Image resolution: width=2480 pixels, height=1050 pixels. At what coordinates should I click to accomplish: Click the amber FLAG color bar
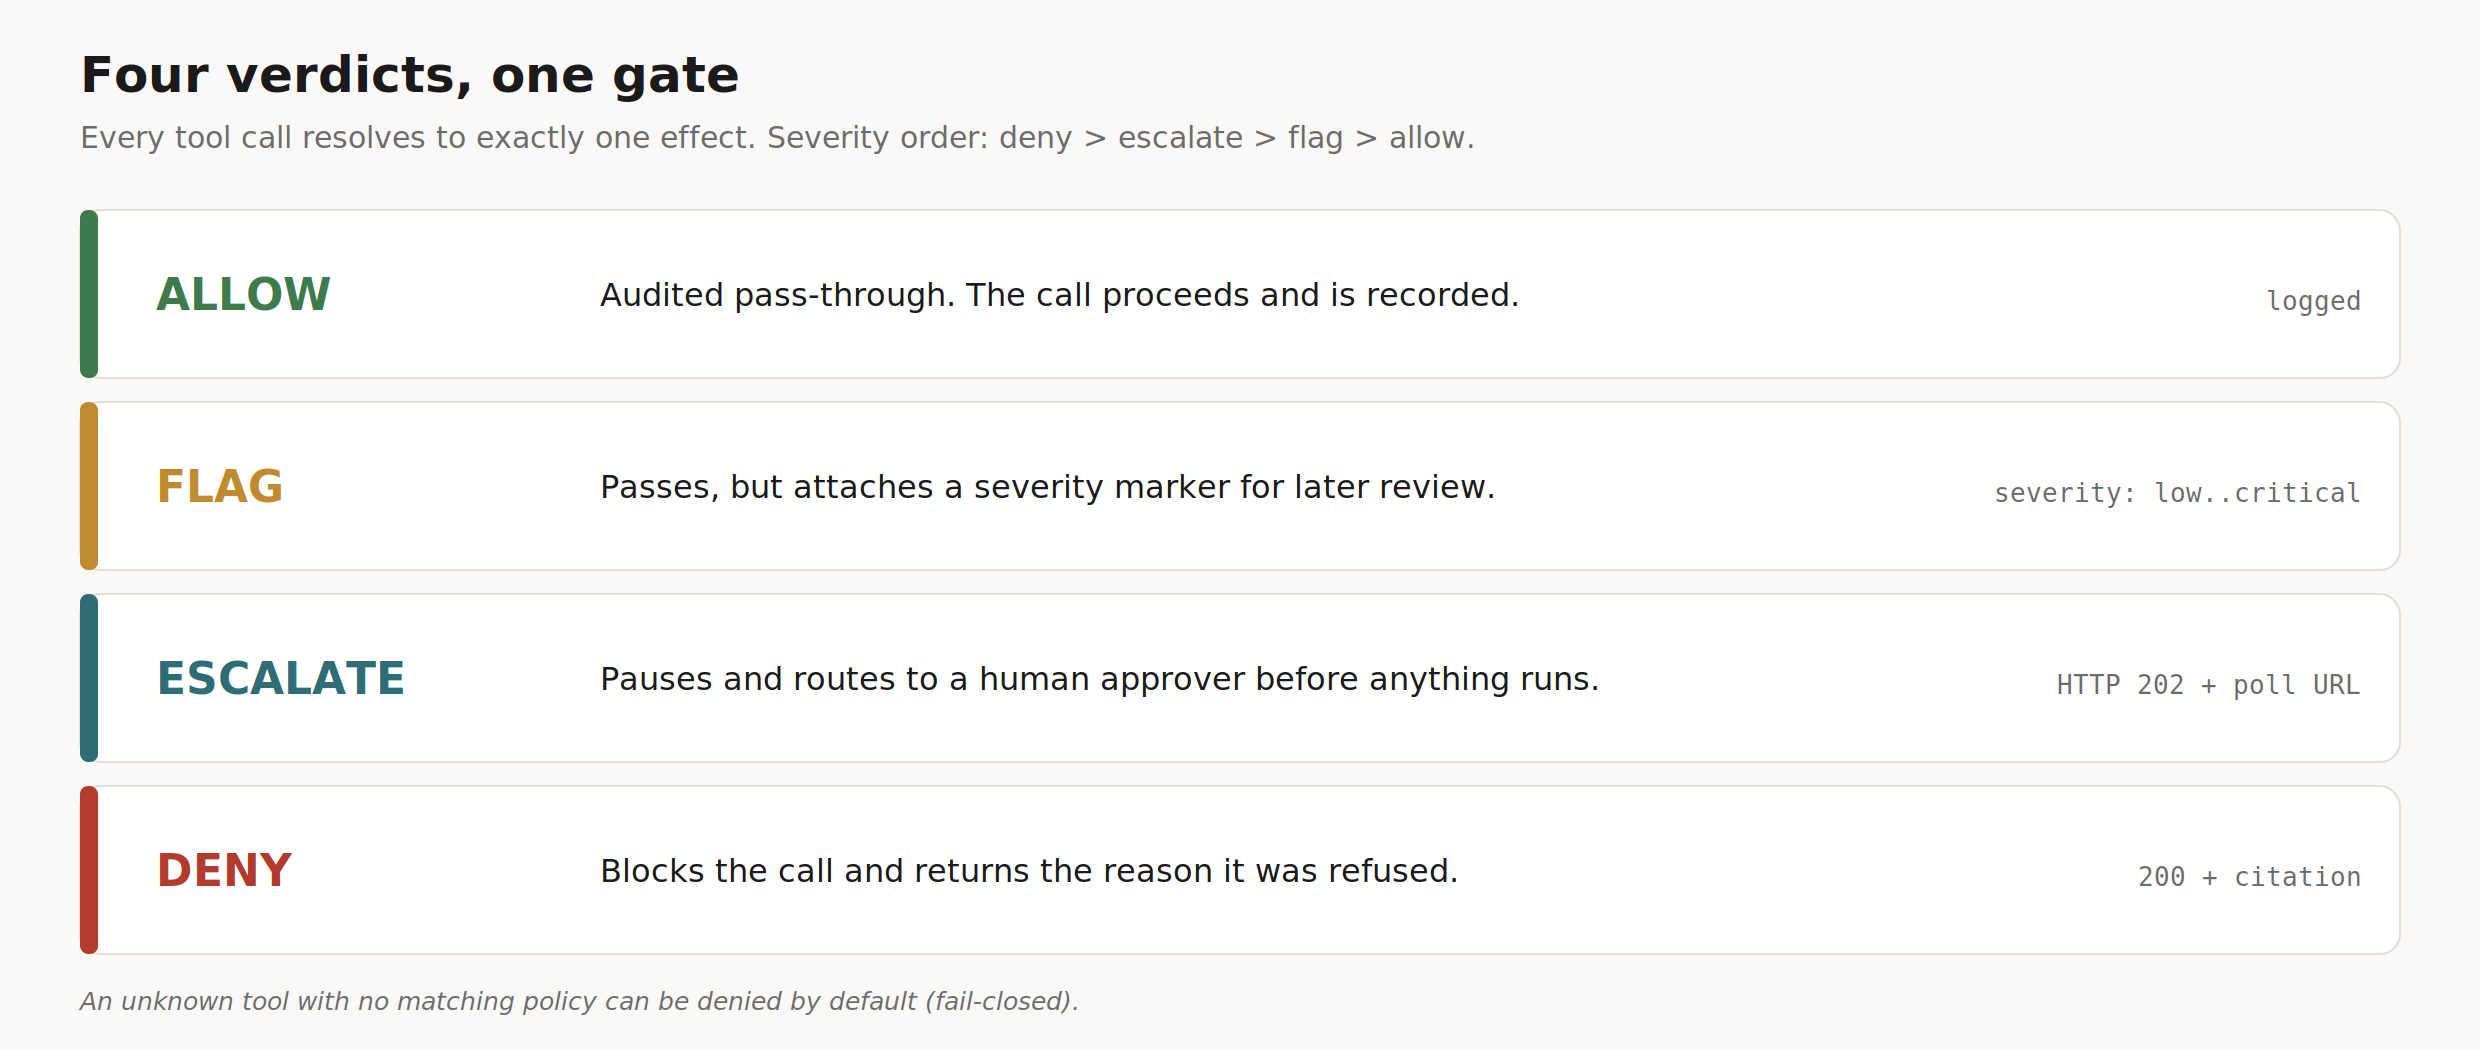[89, 486]
